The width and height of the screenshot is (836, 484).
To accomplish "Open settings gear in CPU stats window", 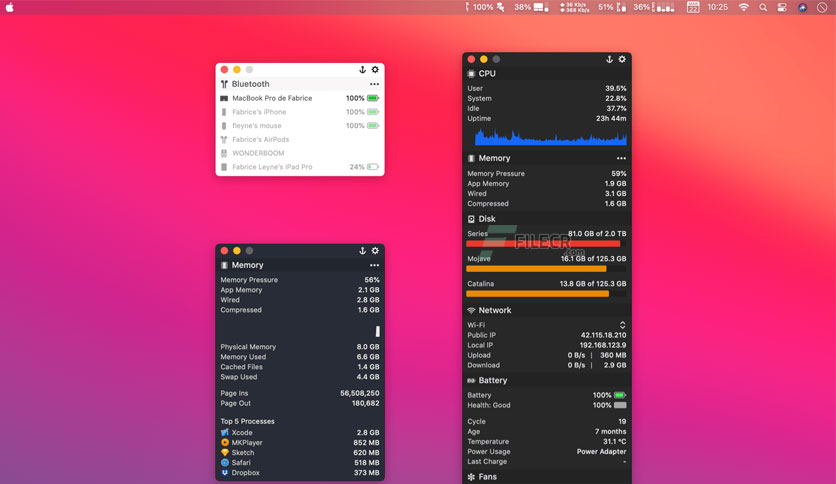I will click(x=622, y=59).
